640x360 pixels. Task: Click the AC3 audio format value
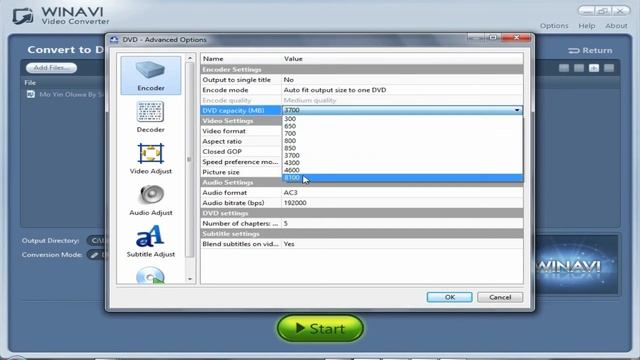pos(291,193)
